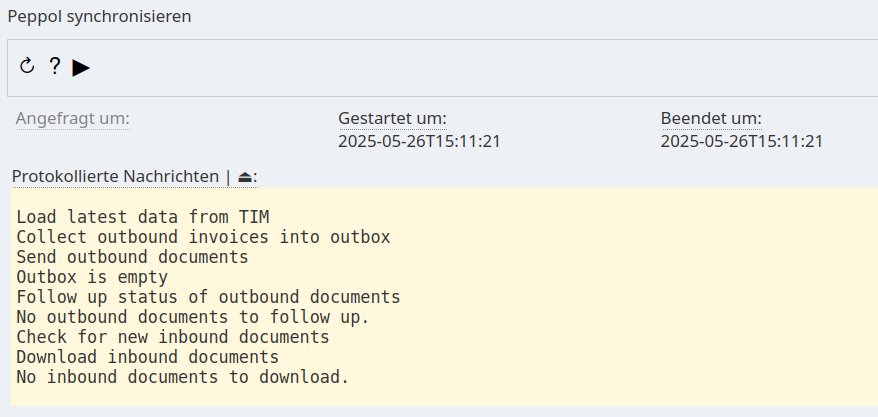Click the 'Download inbound documents' log line
The height and width of the screenshot is (417, 878).
tap(147, 357)
